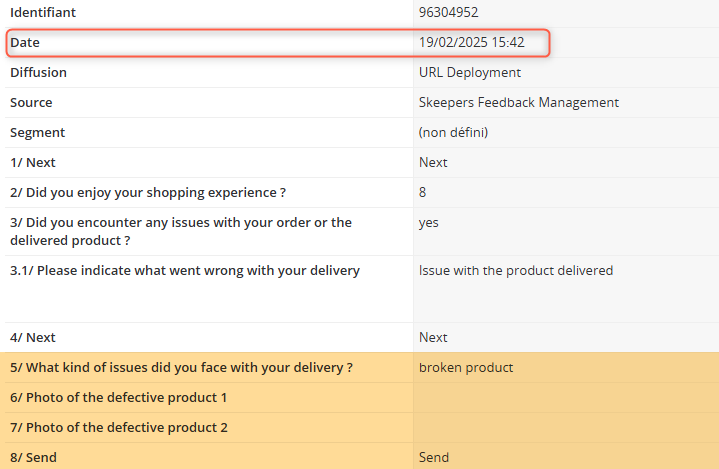Viewport: 719px width, 469px height.
Task: Click the 'yes' answer value
Action: pyautogui.click(x=428, y=223)
